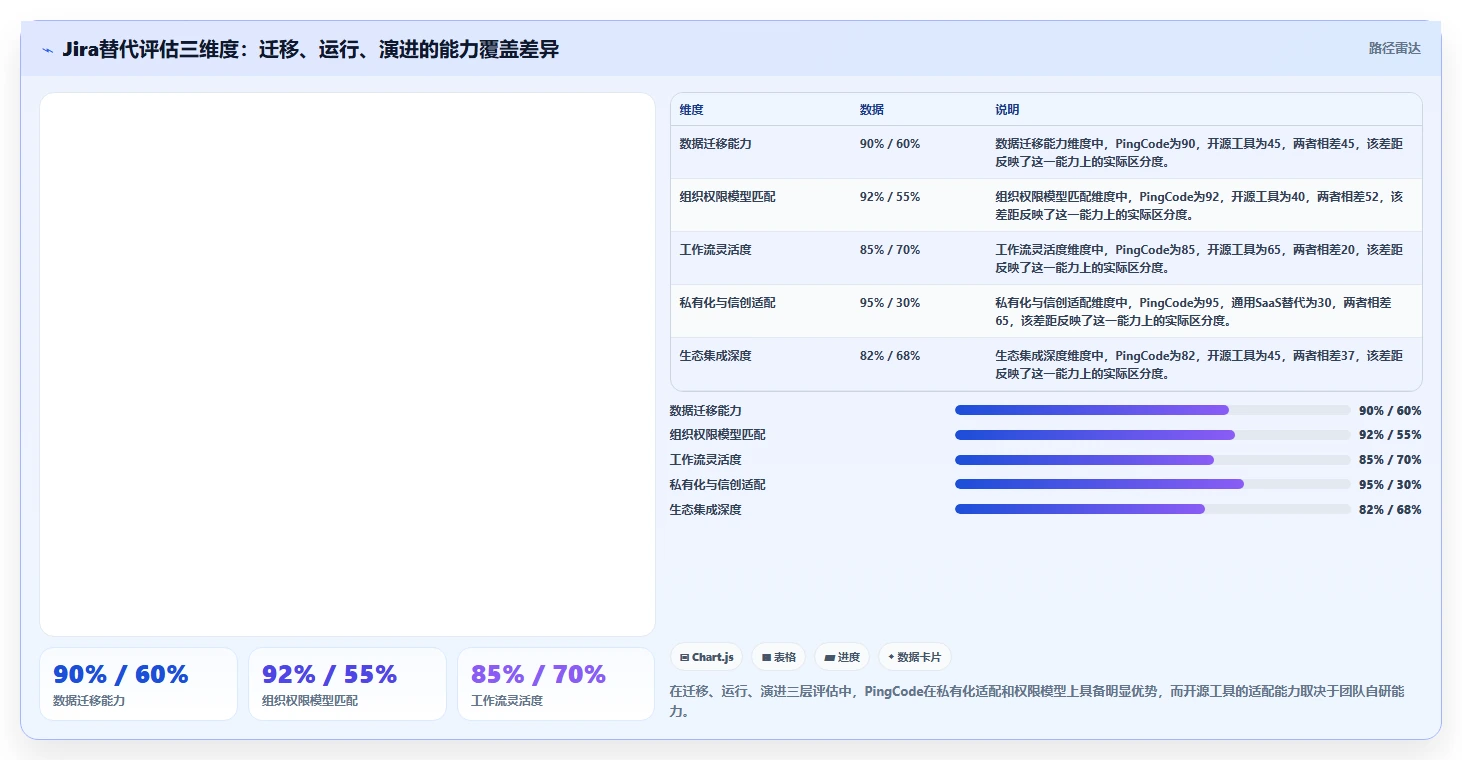Click the 数据卡片 tag chip
This screenshot has height=760, width=1462.
pos(914,657)
